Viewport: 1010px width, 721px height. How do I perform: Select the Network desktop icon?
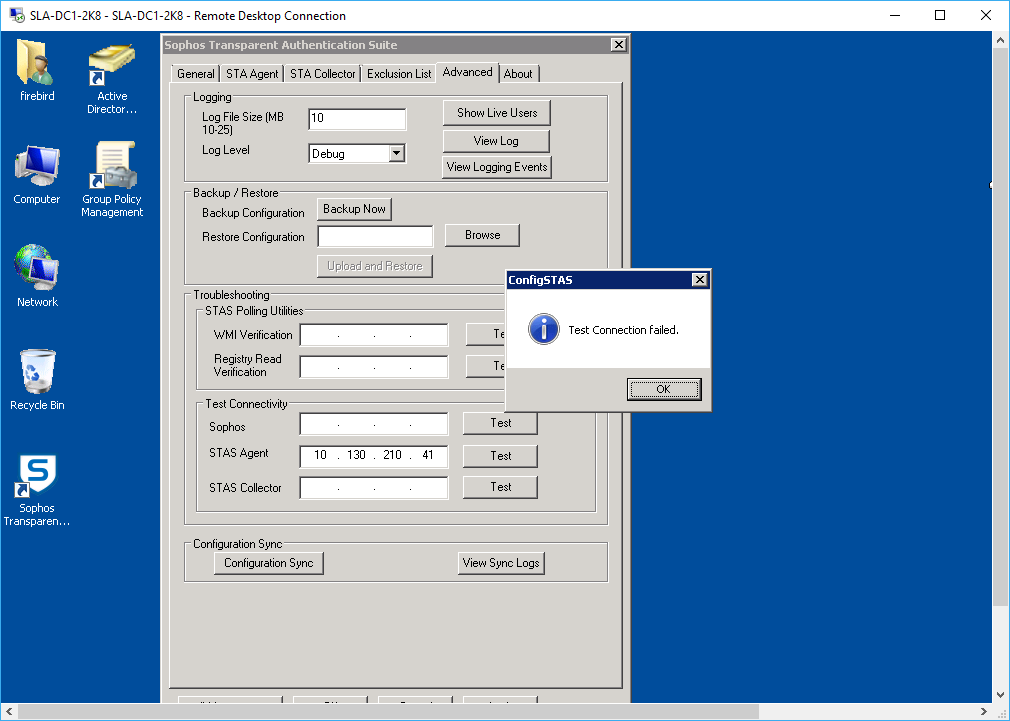coord(37,276)
